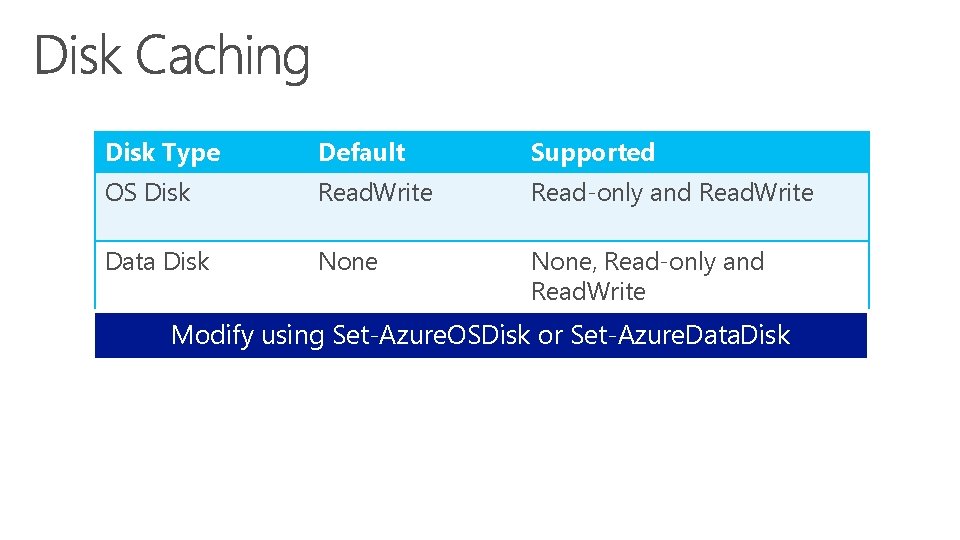The width and height of the screenshot is (960, 540).
Task: Click the word Disk in the title
Action: (x=78, y=55)
